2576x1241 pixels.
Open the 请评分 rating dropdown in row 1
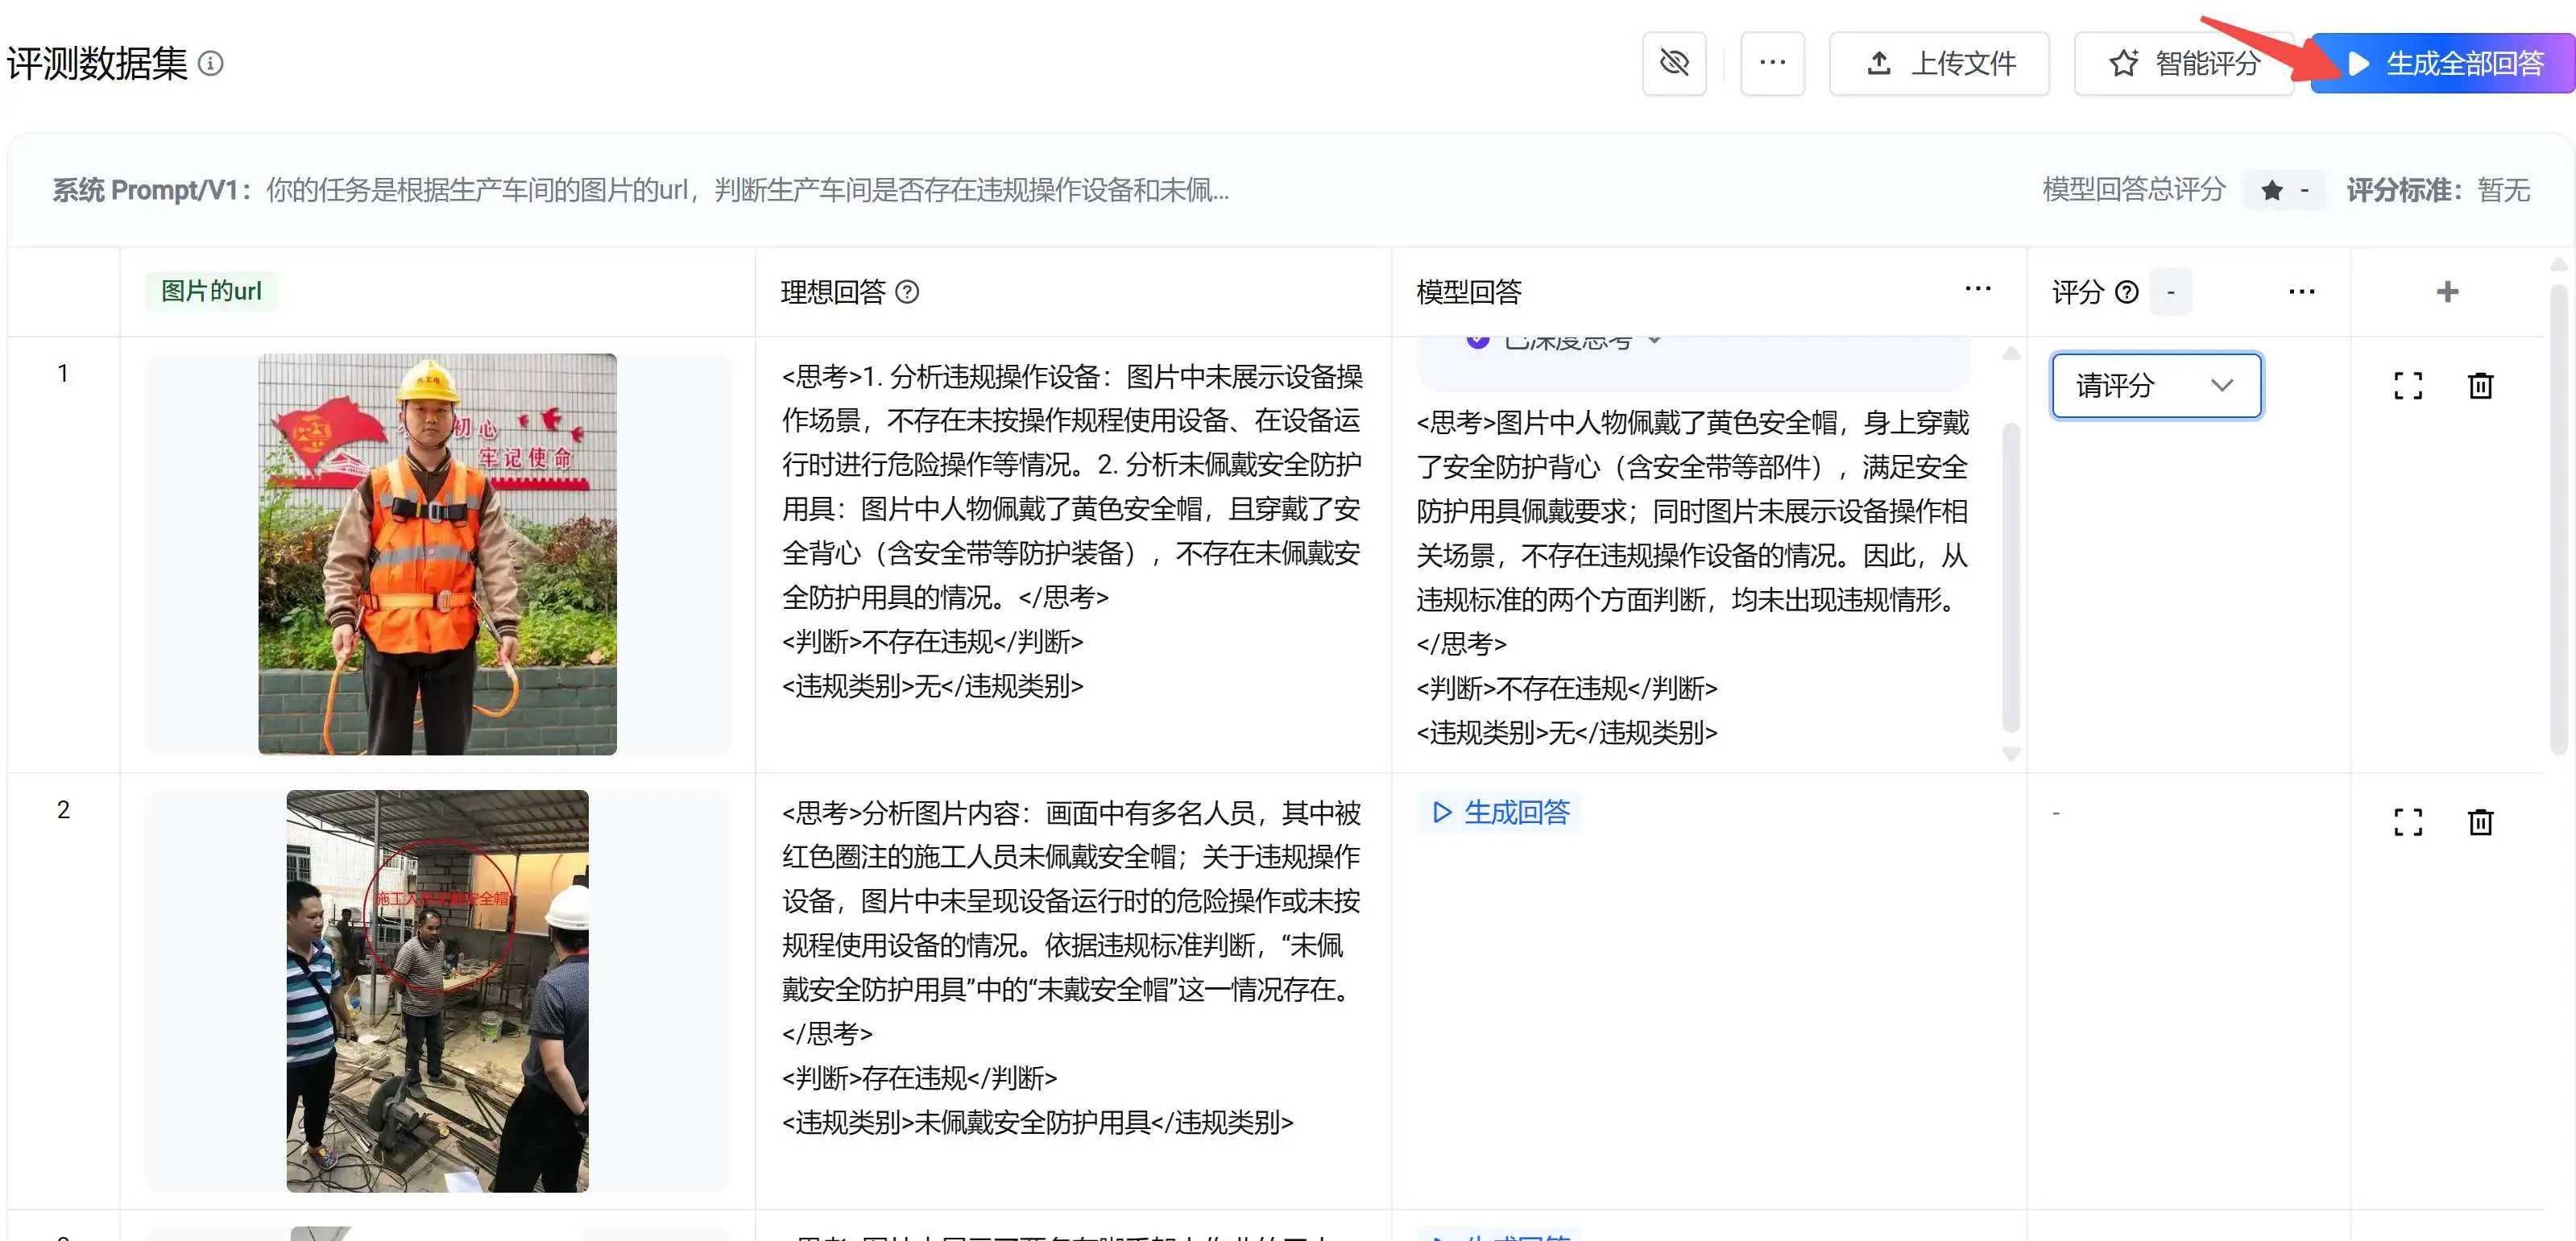(x=2156, y=385)
